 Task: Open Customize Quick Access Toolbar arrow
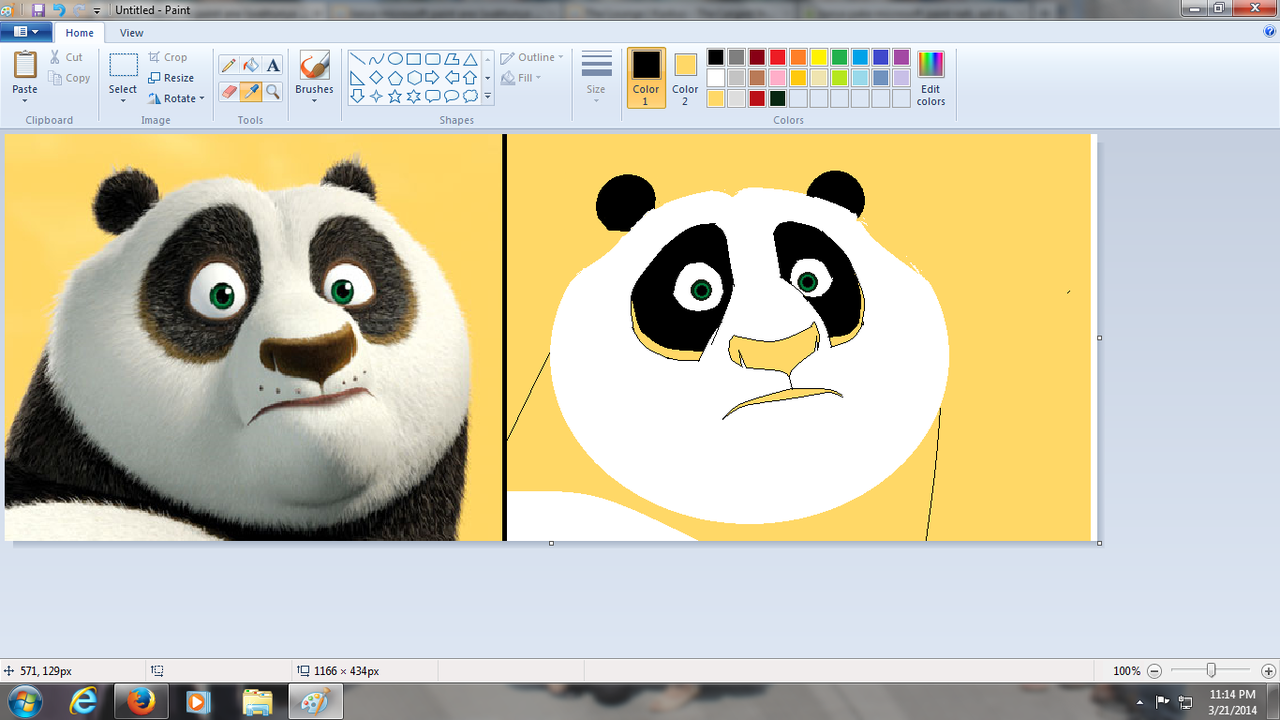click(97, 10)
